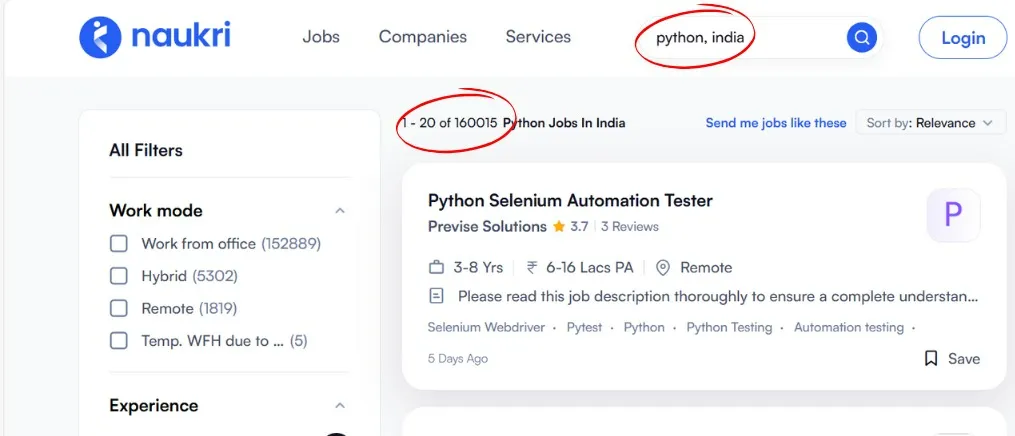Click the bookmark Save icon on job card
The width and height of the screenshot is (1015, 436).
tap(931, 358)
